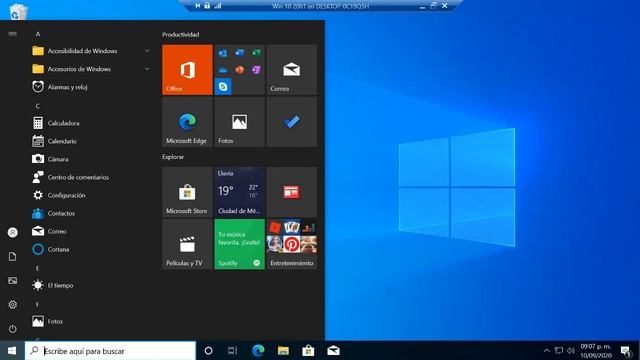This screenshot has width=640, height=360.
Task: Open the Office tile
Action: [x=187, y=70]
